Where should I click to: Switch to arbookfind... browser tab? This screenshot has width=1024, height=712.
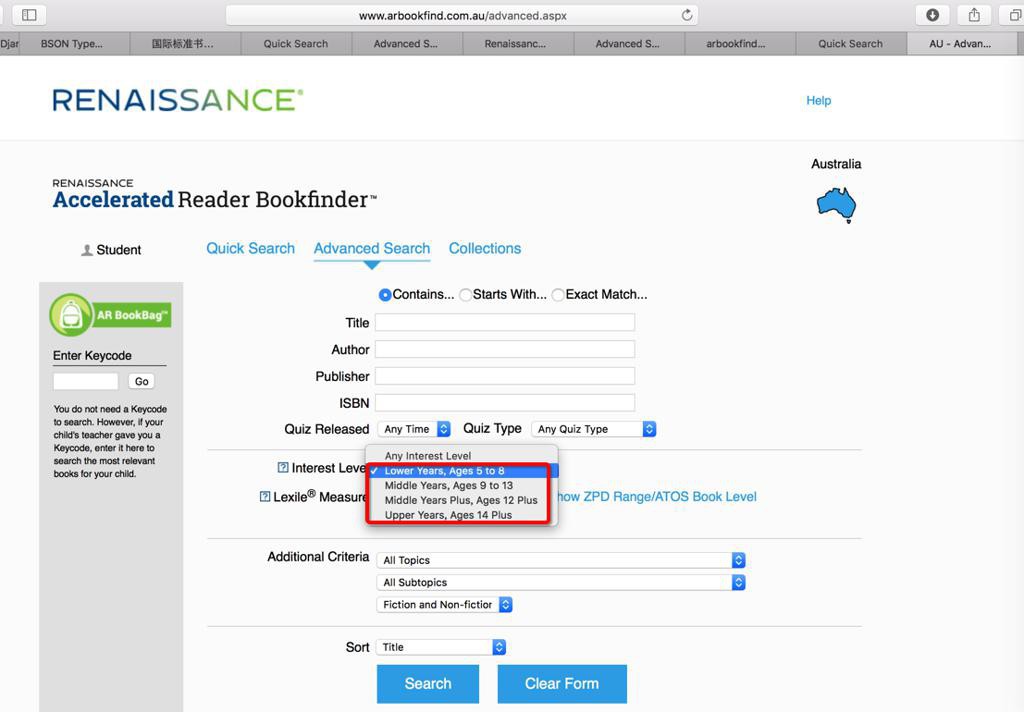(x=736, y=44)
